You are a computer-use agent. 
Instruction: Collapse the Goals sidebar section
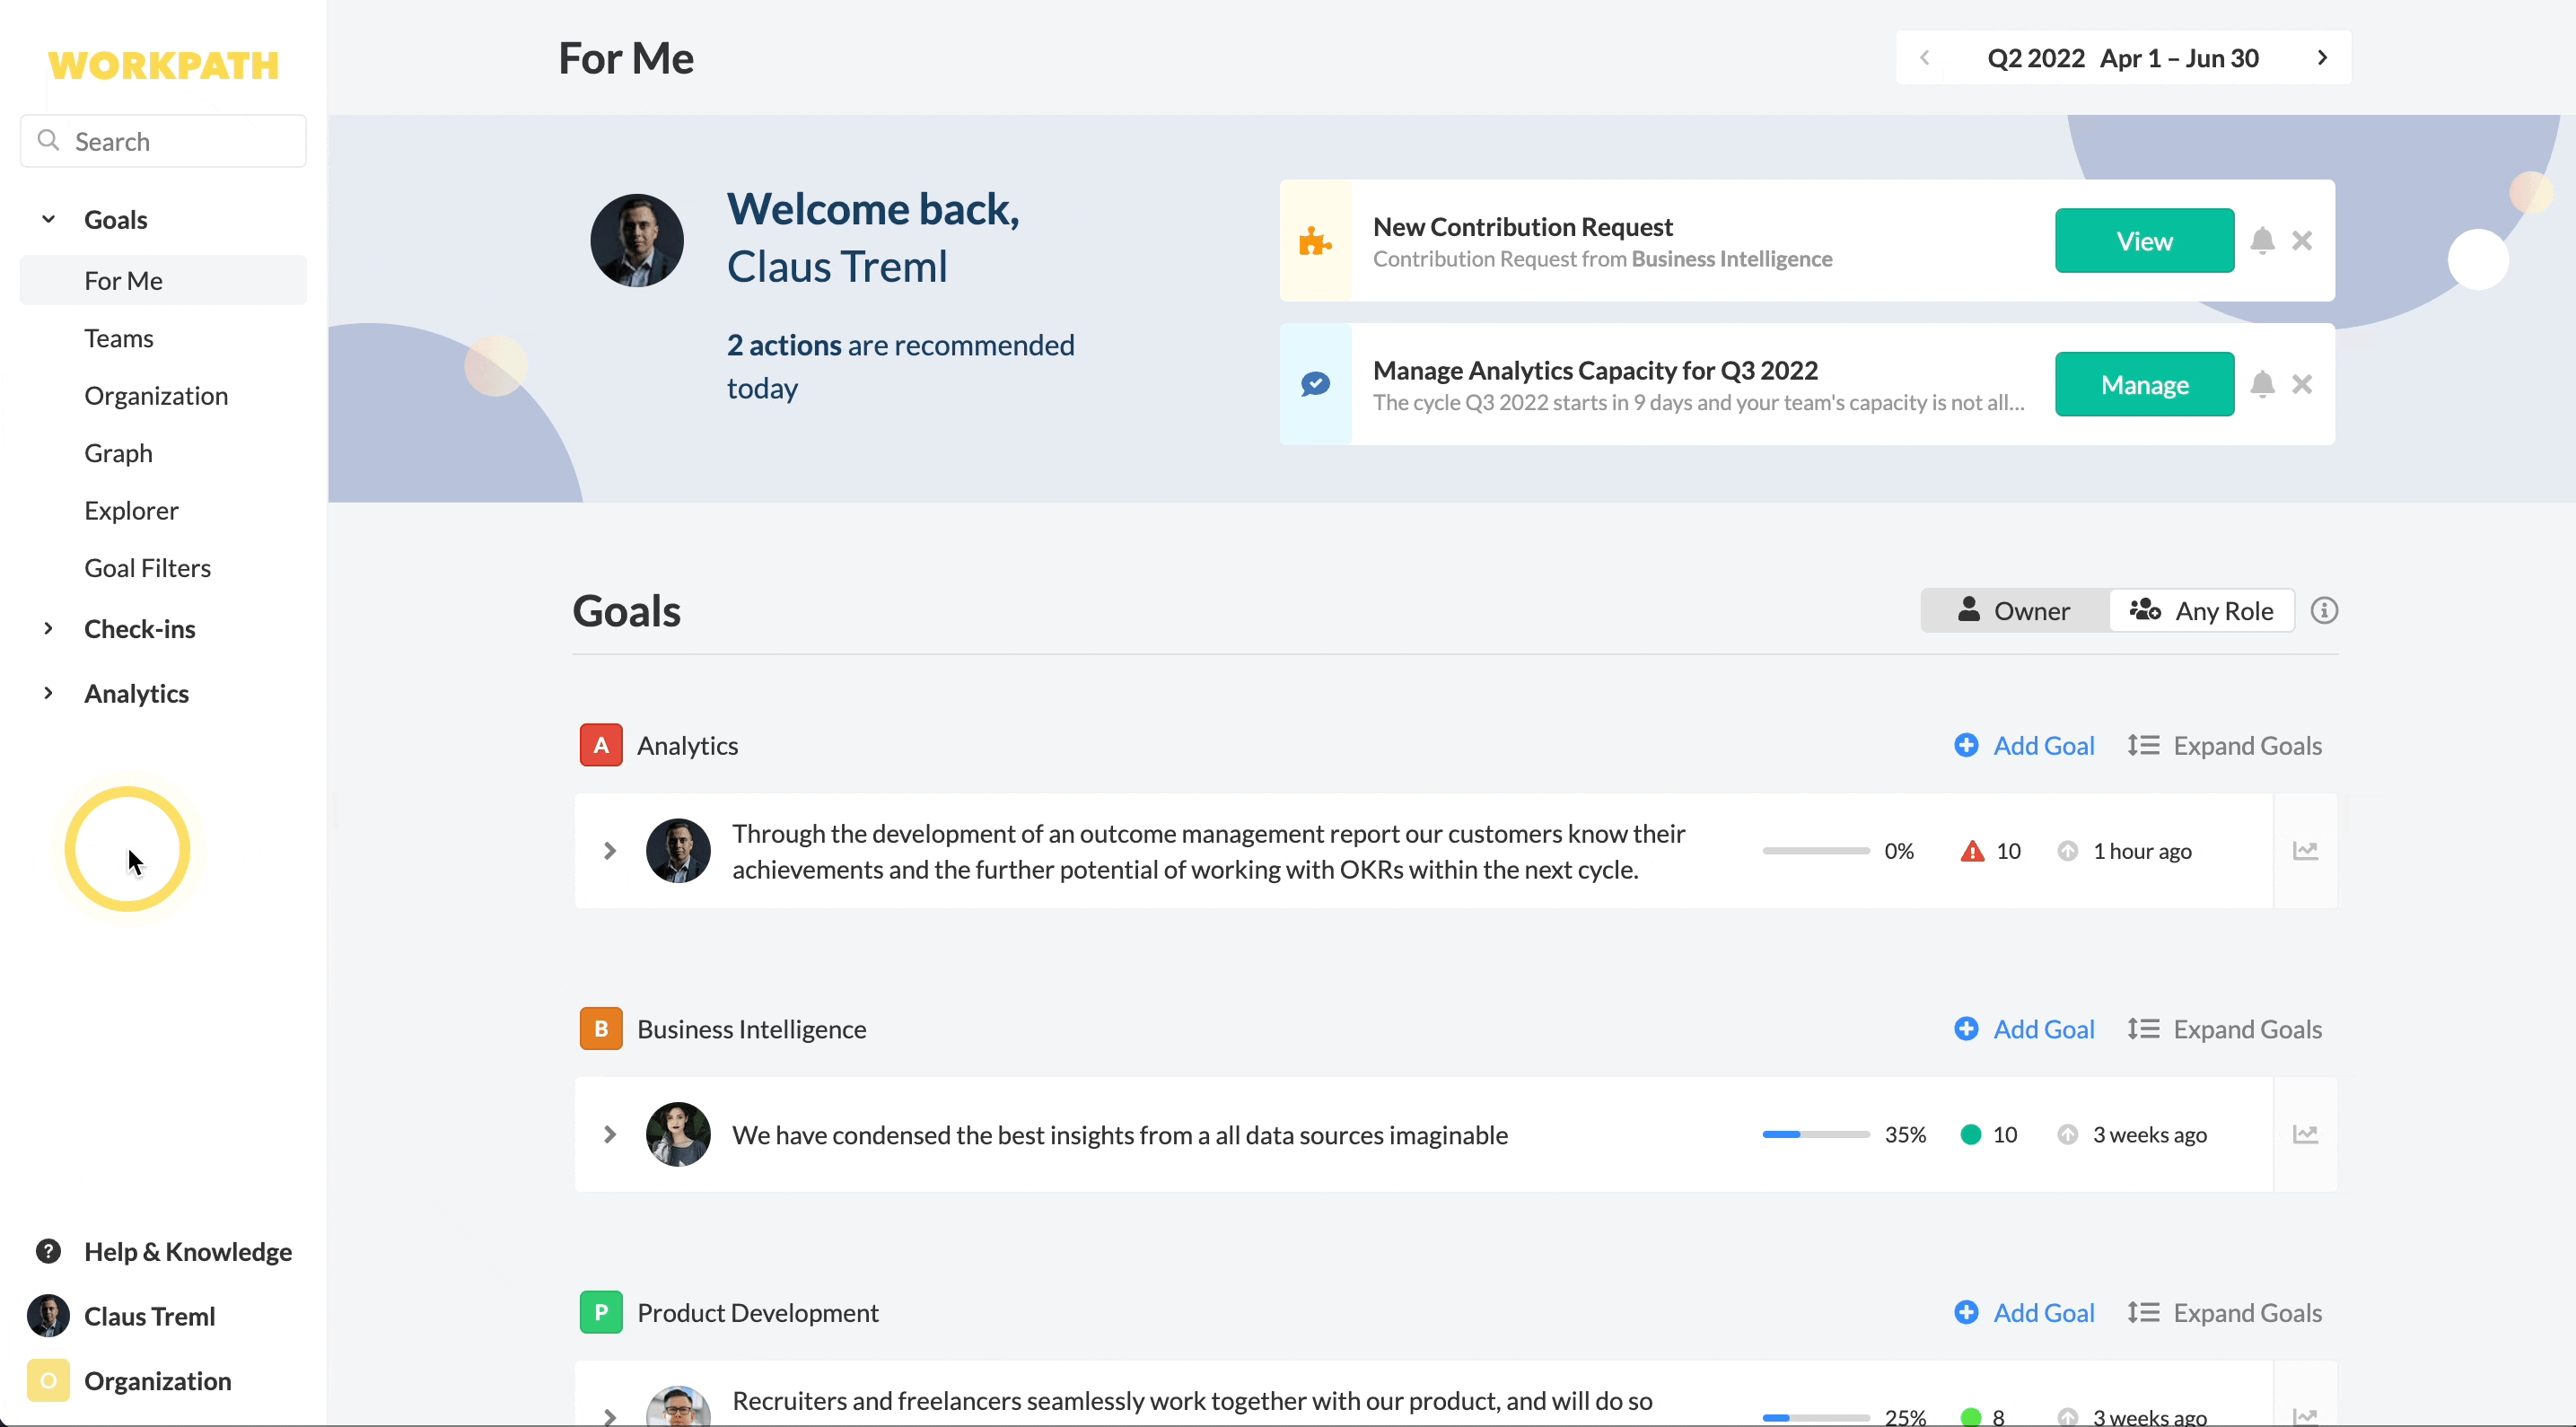click(x=48, y=219)
